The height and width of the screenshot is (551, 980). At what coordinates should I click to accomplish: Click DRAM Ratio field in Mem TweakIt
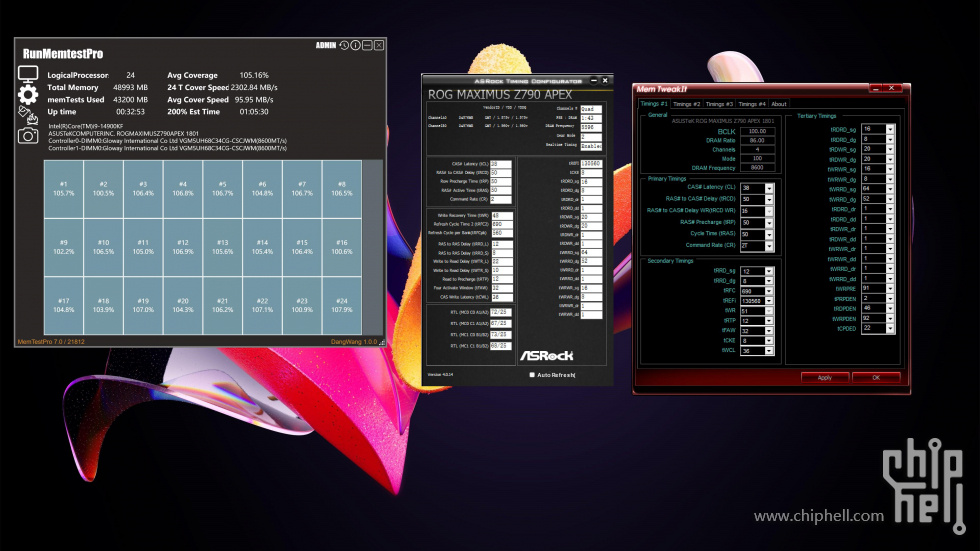758,141
